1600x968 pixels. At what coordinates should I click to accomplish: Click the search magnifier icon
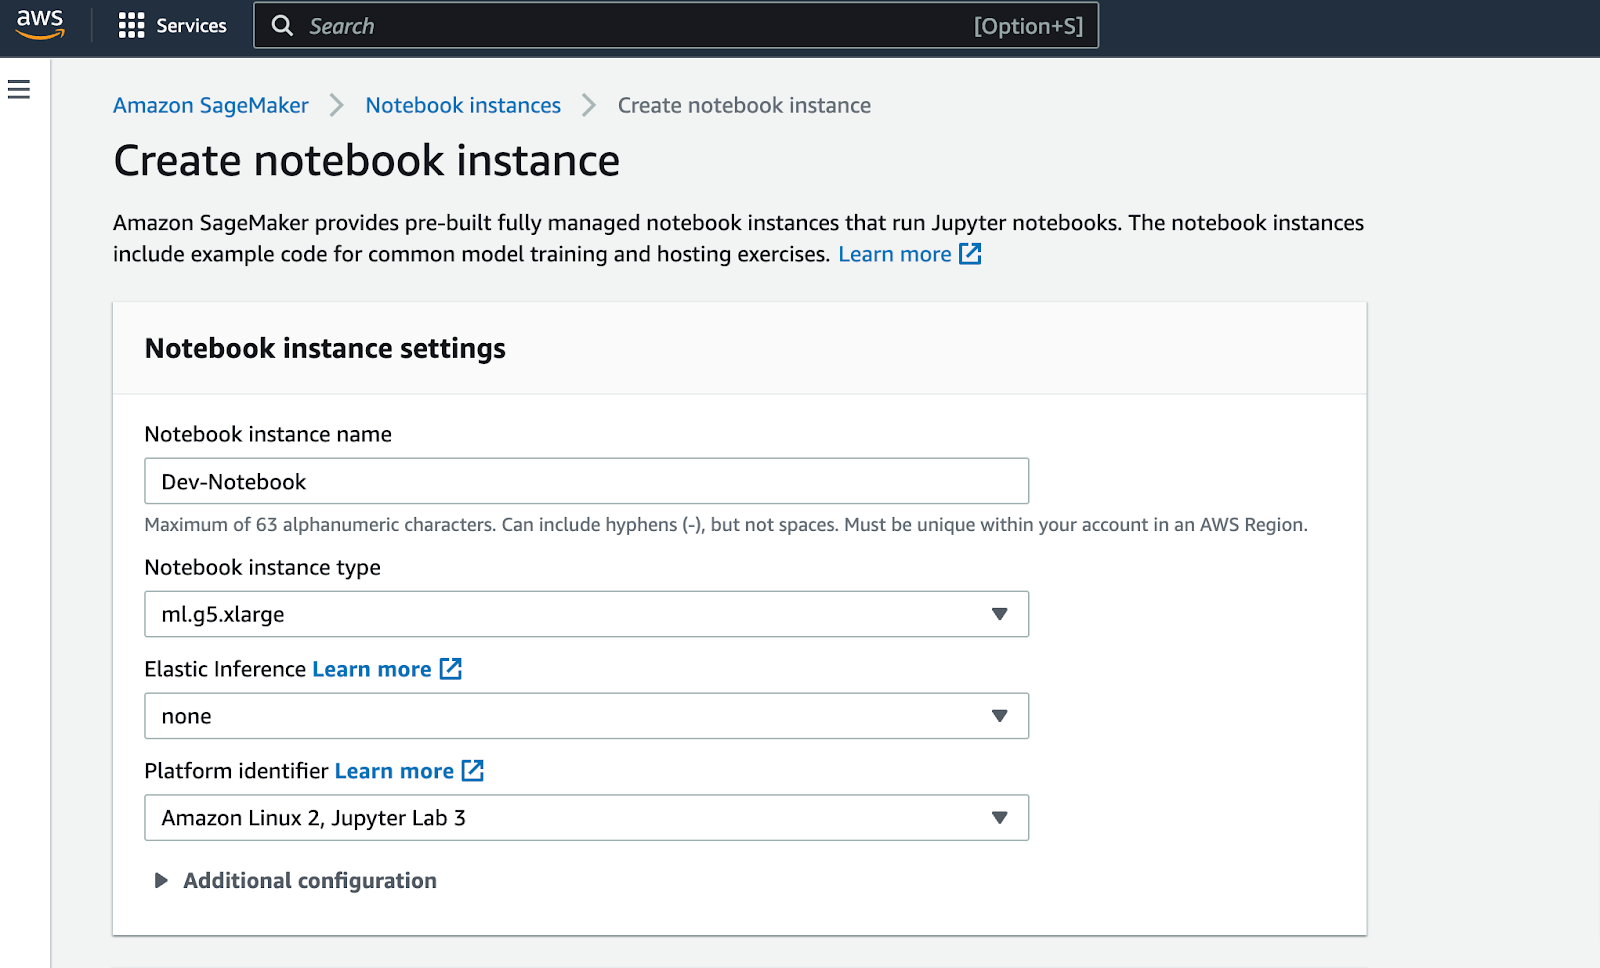pos(283,26)
